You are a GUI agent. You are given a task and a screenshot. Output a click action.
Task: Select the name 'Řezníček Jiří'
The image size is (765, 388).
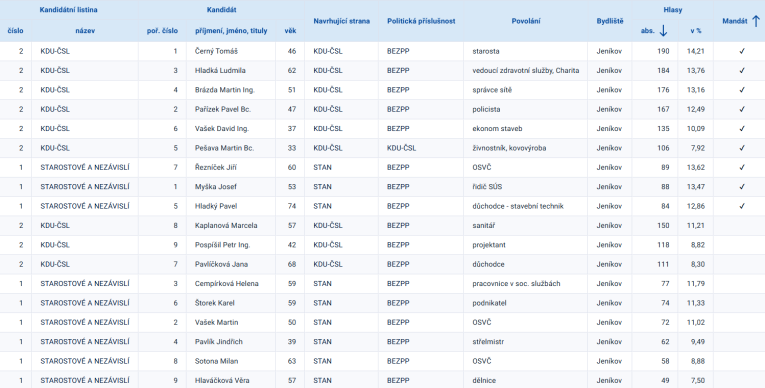pyautogui.click(x=215, y=167)
